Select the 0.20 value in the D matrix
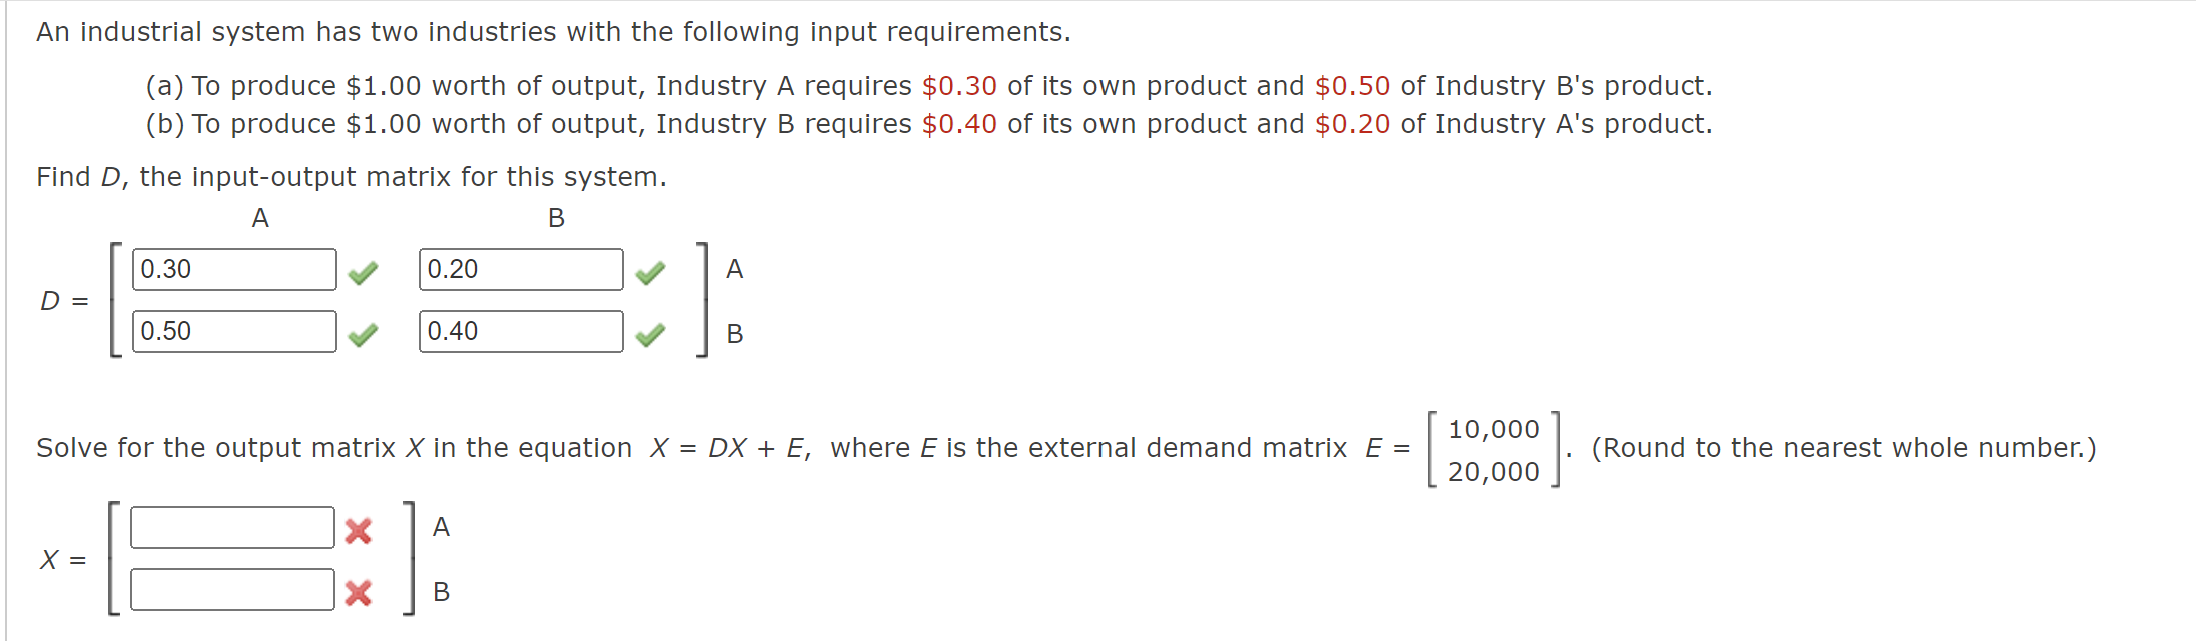The width and height of the screenshot is (2196, 641). 520,269
